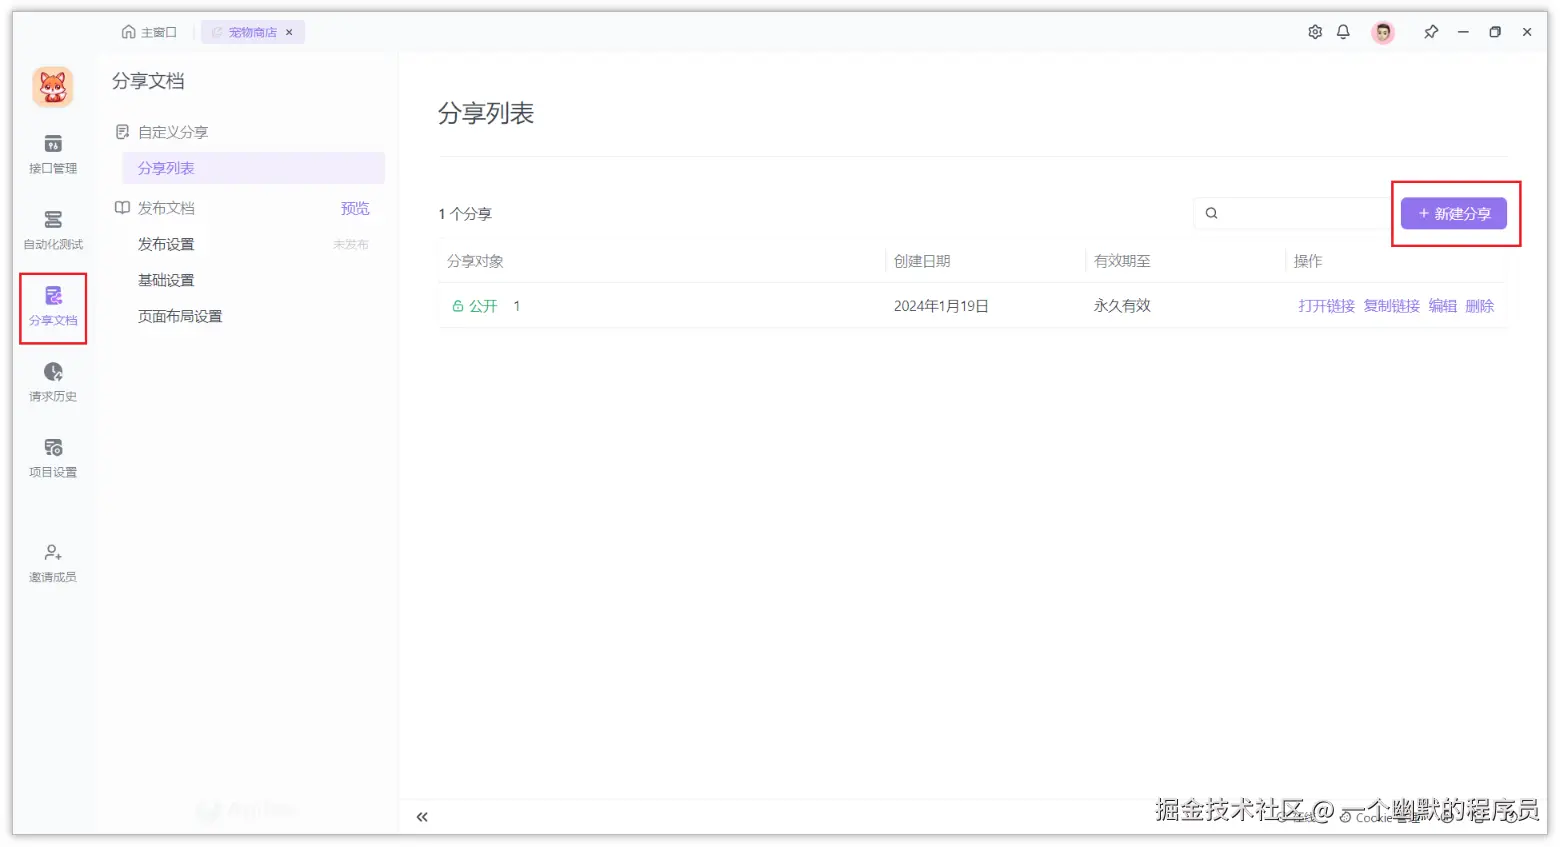Collapse the 发布文档 section
The height and width of the screenshot is (847, 1564).
122,207
